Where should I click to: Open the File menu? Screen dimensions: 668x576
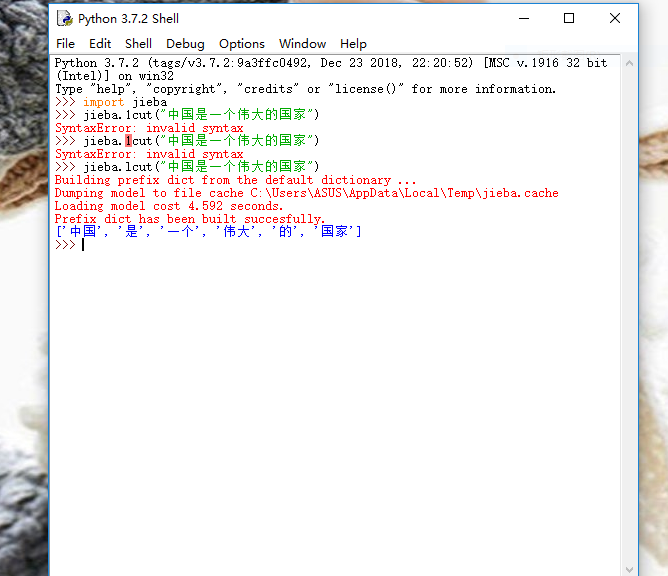tap(65, 43)
